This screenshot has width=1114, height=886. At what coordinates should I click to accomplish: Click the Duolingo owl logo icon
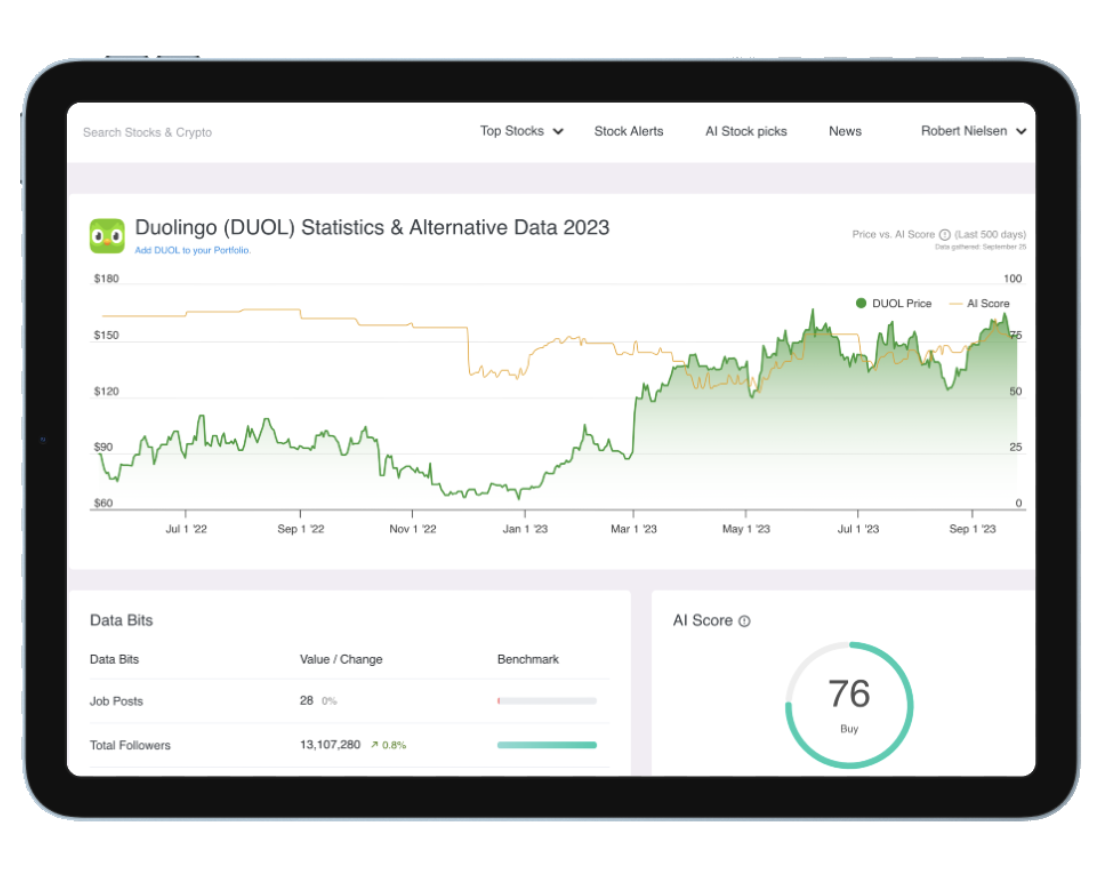105,235
